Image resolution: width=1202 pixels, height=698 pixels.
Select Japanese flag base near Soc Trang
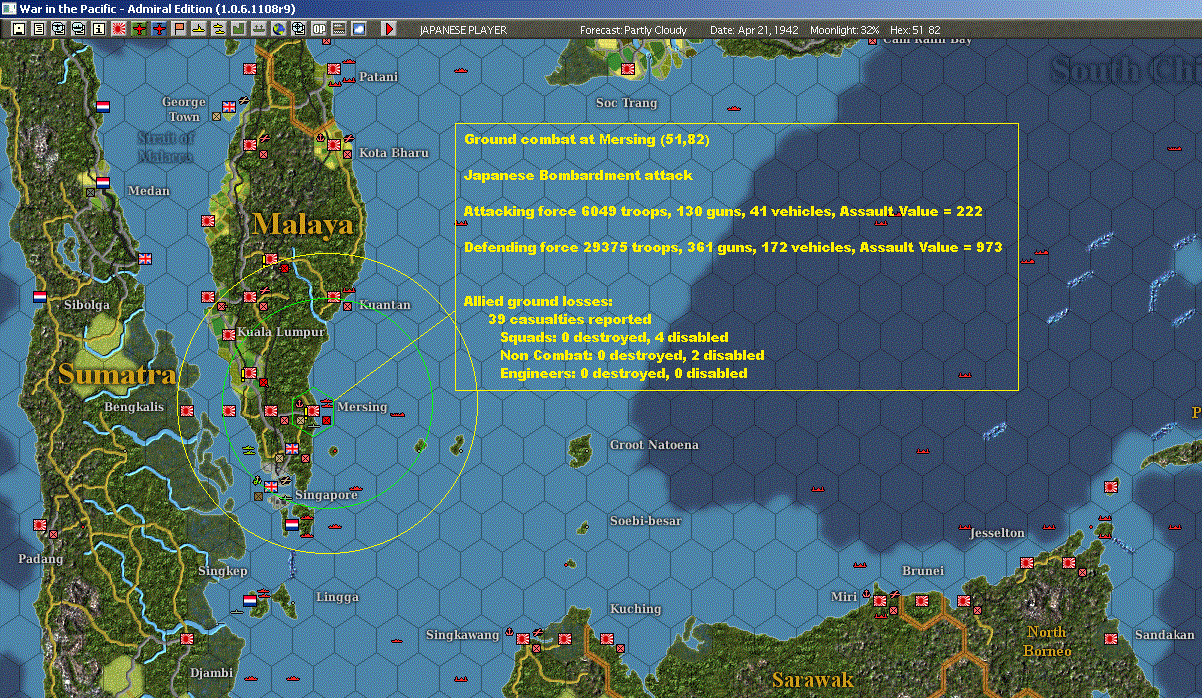[x=628, y=69]
